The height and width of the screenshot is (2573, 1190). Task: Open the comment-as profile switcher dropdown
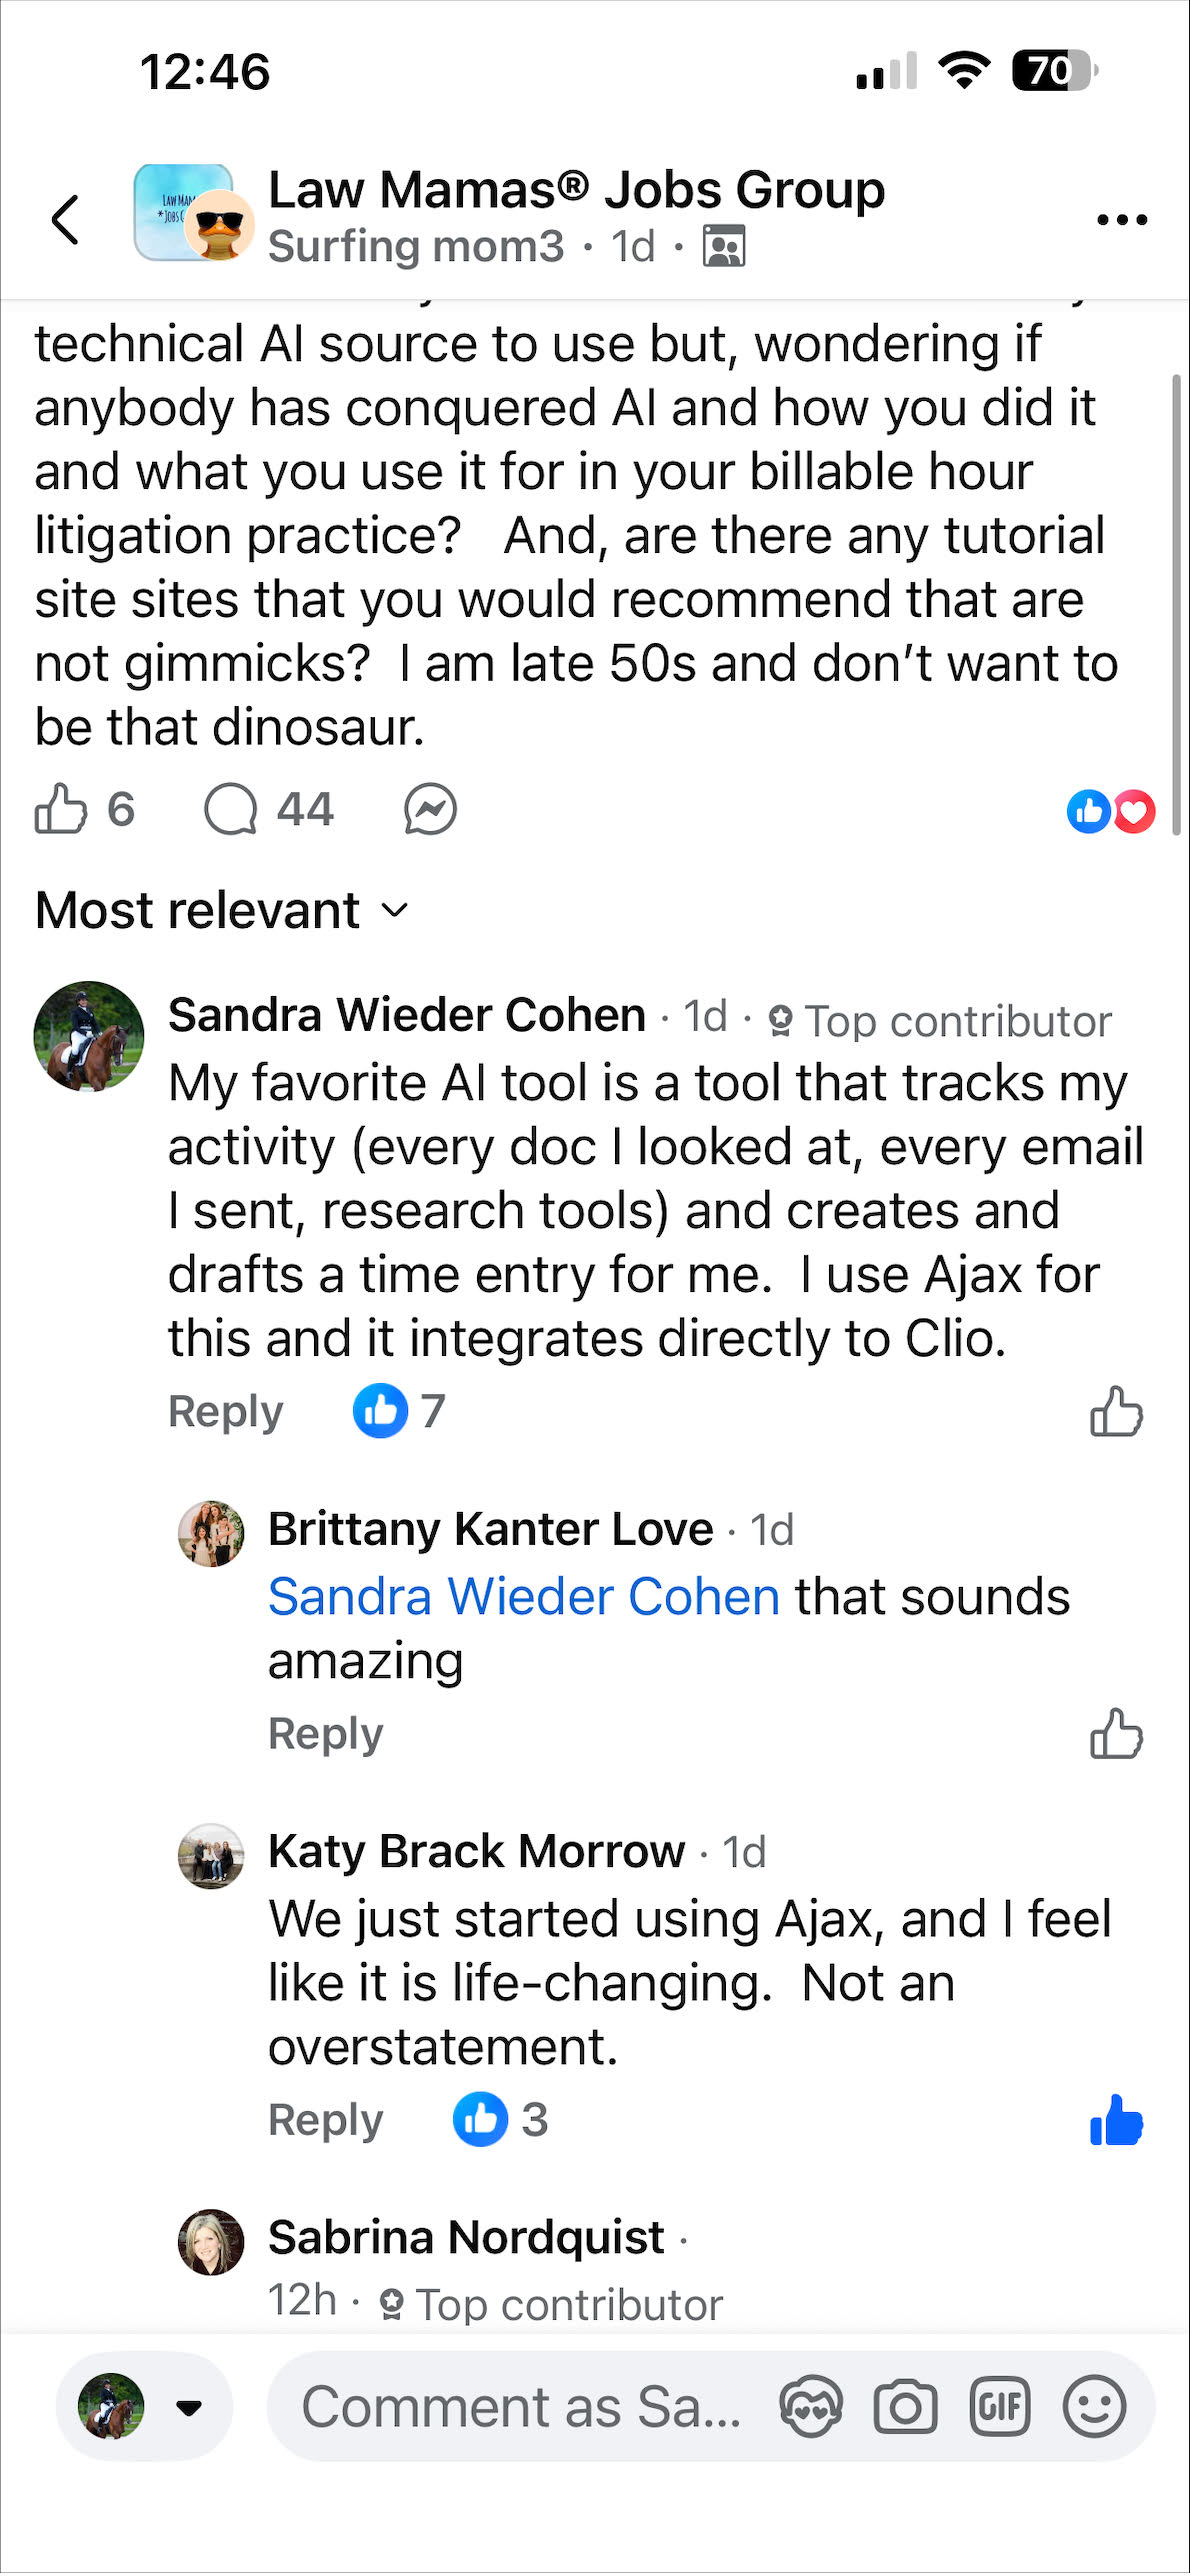[144, 2406]
